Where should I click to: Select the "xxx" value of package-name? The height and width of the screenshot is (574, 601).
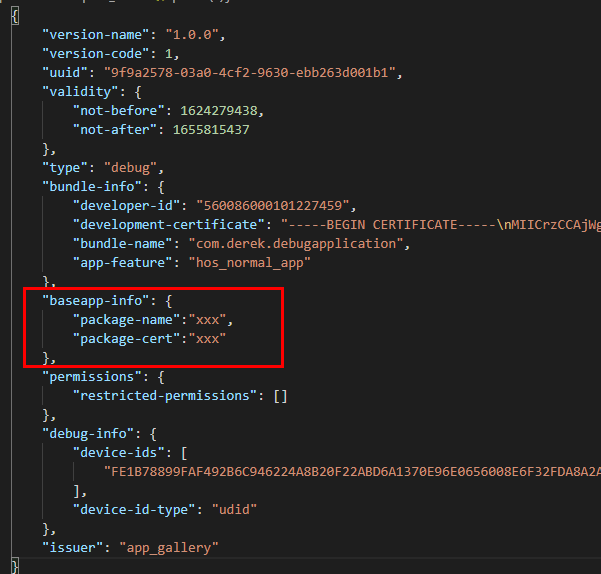(207, 320)
